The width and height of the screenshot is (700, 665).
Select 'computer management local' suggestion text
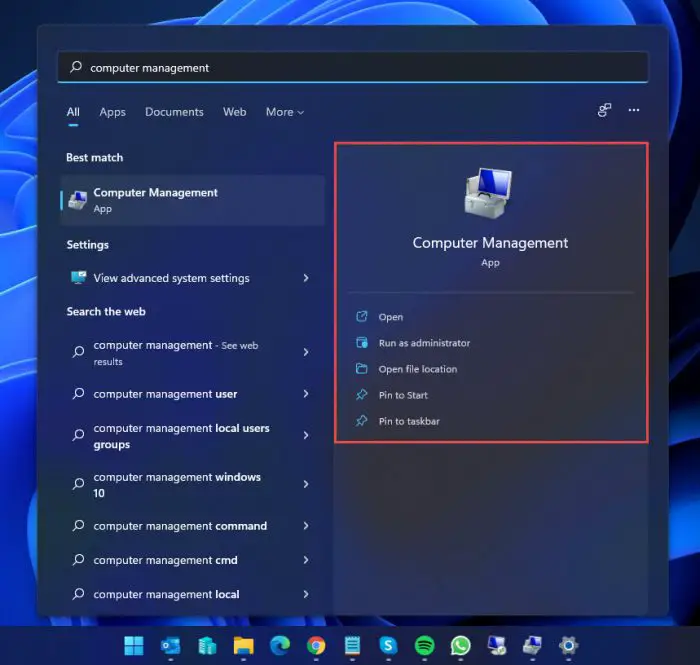166,594
